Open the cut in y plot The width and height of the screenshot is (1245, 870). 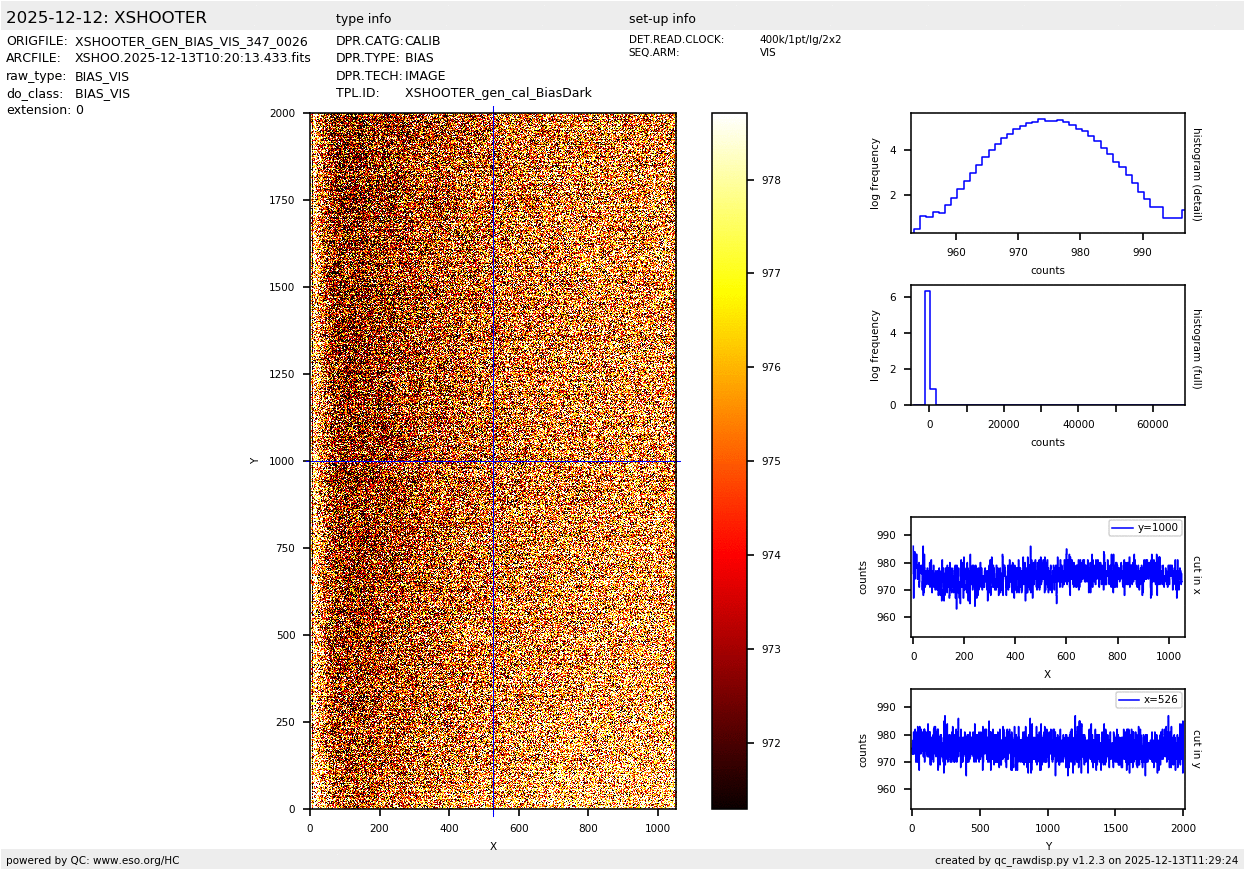tap(1047, 749)
